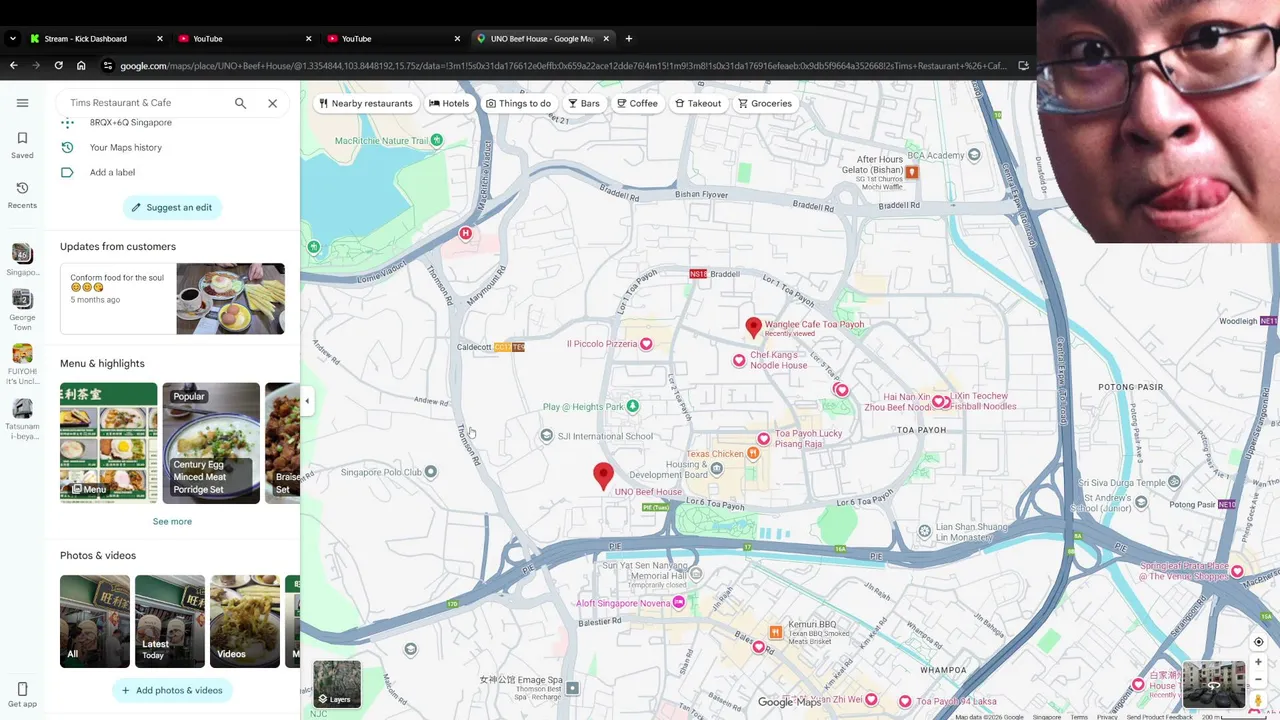1280x720 pixels.
Task: Click the Texas Chicken restaurant marker
Action: tap(753, 453)
